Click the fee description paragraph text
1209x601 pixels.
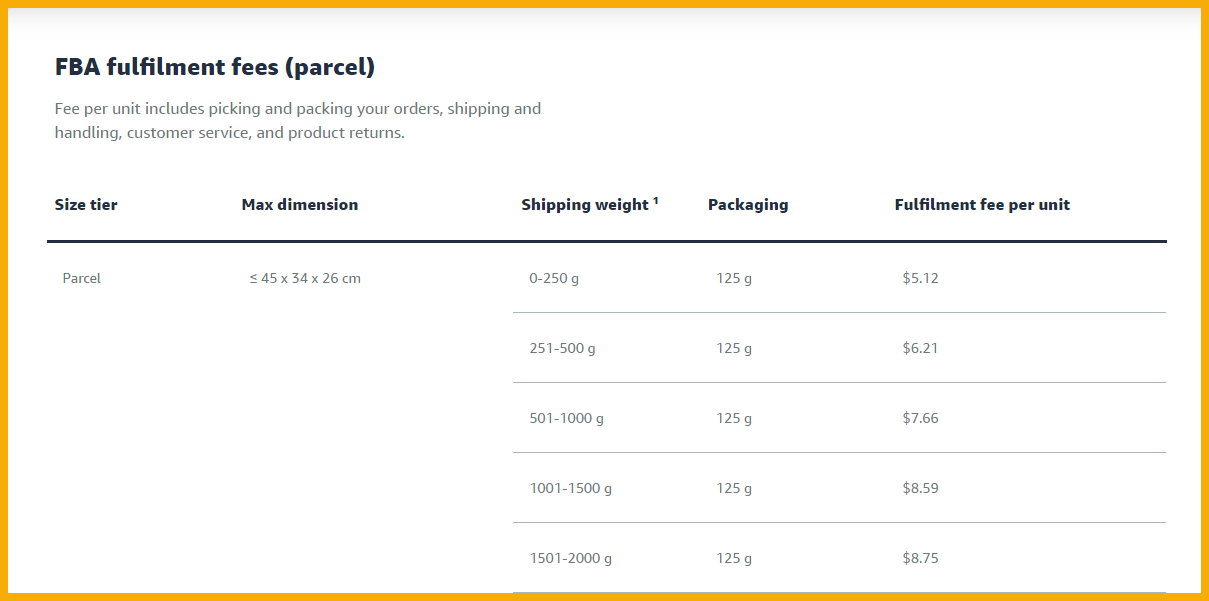coord(297,121)
